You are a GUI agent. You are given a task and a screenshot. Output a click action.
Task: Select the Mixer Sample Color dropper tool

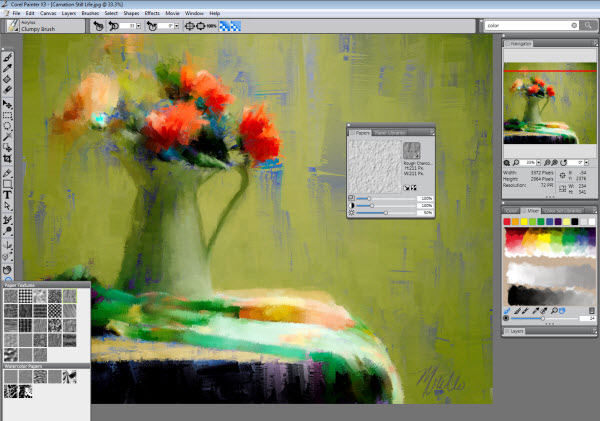[535, 311]
